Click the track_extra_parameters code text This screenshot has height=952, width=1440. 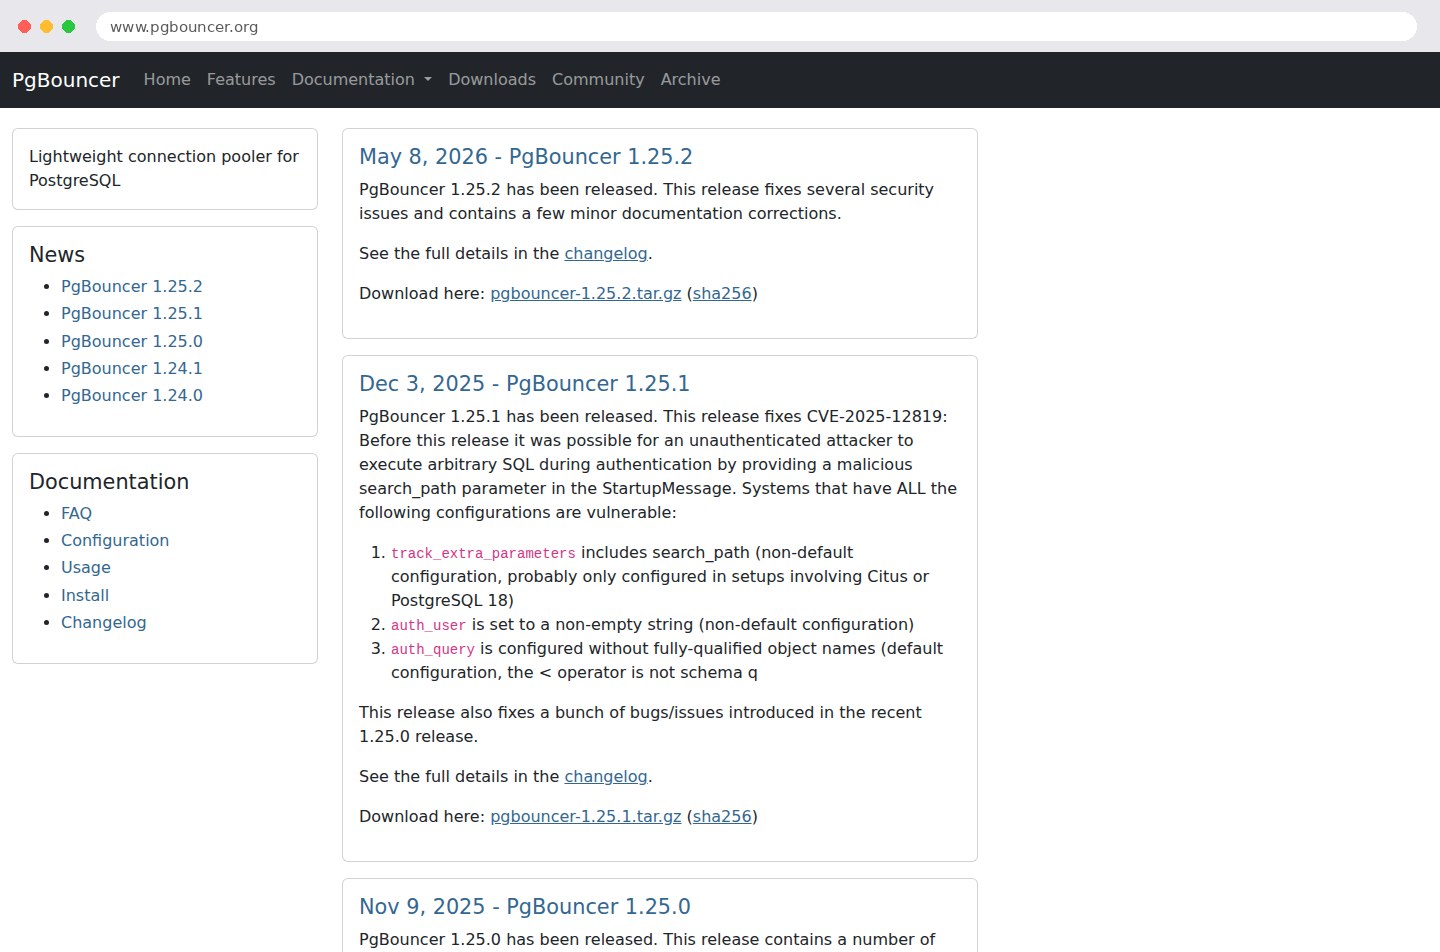point(483,553)
